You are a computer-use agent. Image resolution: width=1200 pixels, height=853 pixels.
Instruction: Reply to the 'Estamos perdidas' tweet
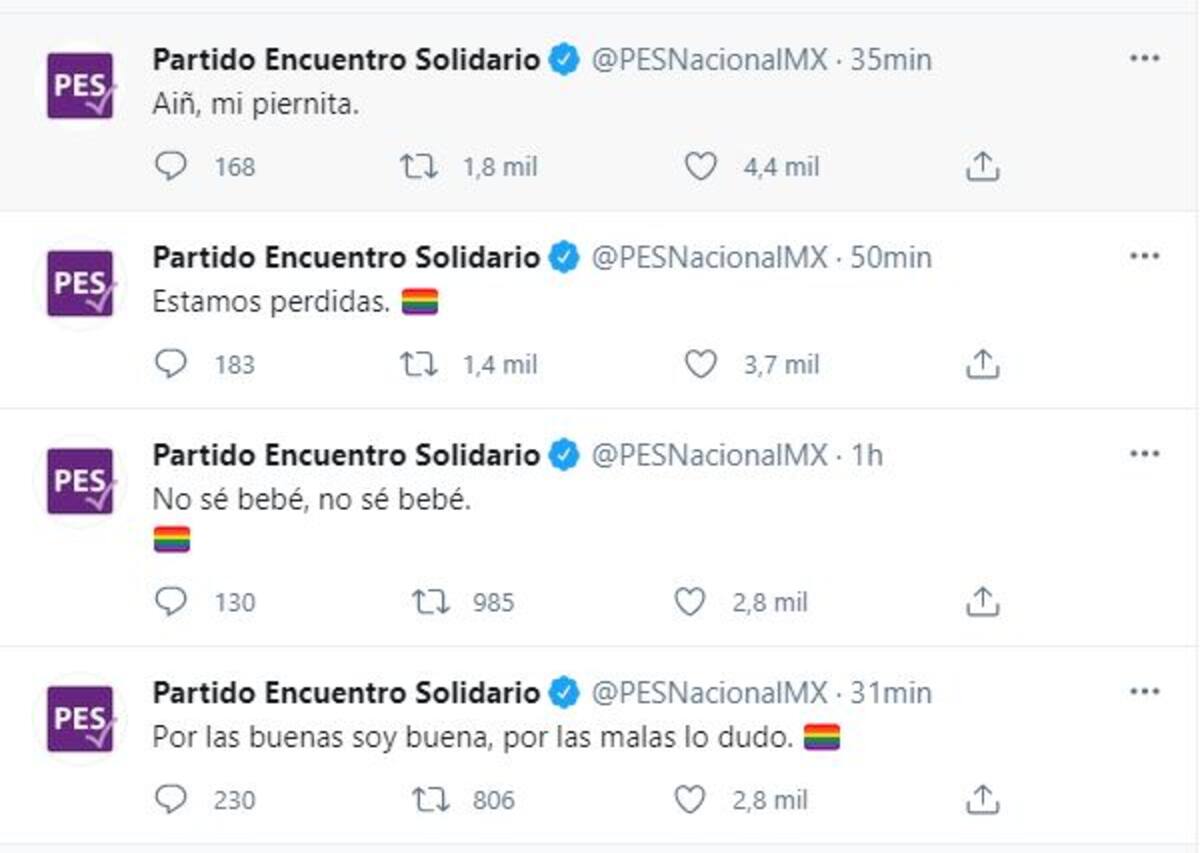pos(171,364)
